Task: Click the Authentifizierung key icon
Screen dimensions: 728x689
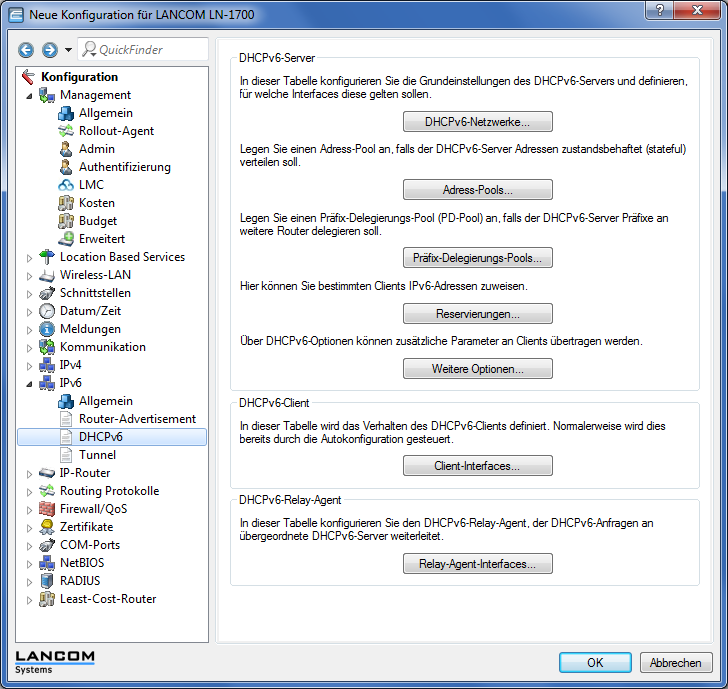Action: [x=66, y=167]
